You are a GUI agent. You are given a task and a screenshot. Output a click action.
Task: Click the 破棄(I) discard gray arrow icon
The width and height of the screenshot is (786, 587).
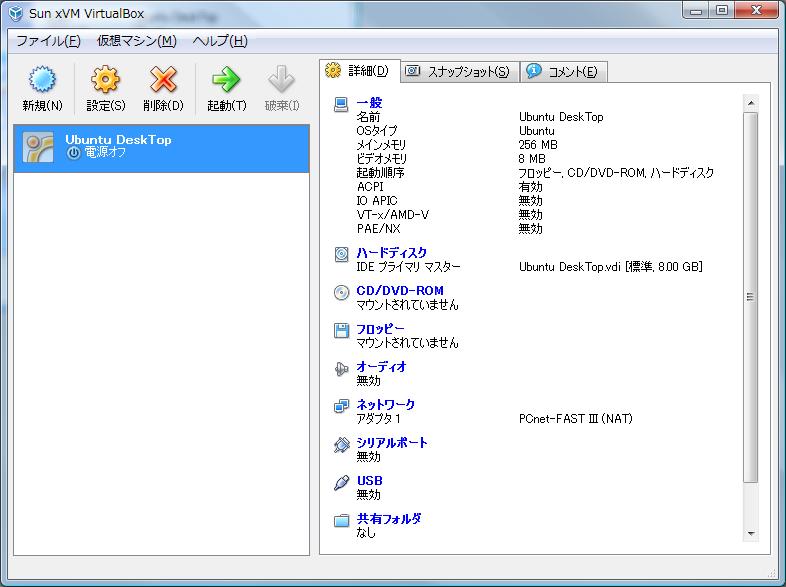click(x=281, y=79)
